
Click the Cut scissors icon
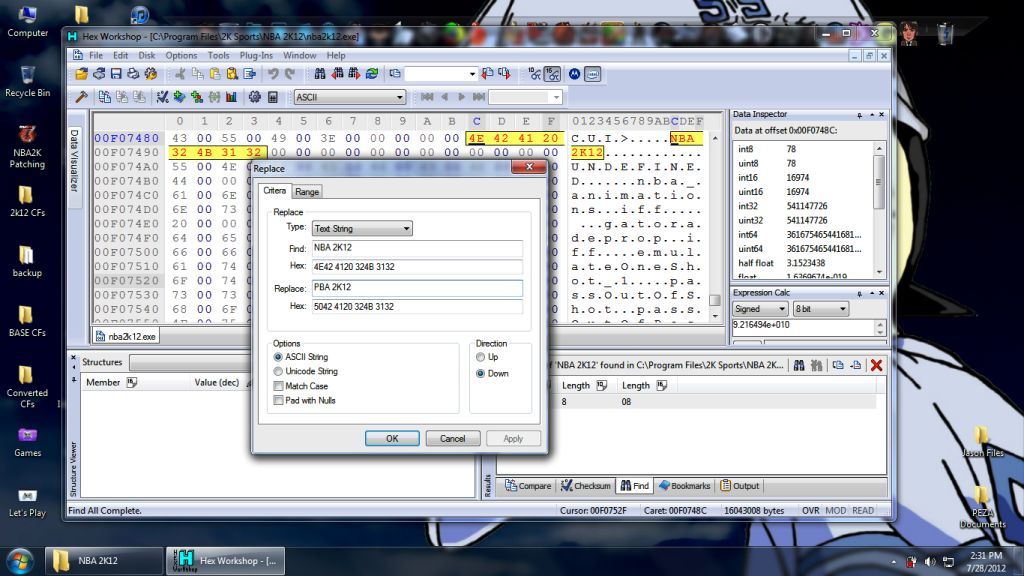pyautogui.click(x=180, y=74)
